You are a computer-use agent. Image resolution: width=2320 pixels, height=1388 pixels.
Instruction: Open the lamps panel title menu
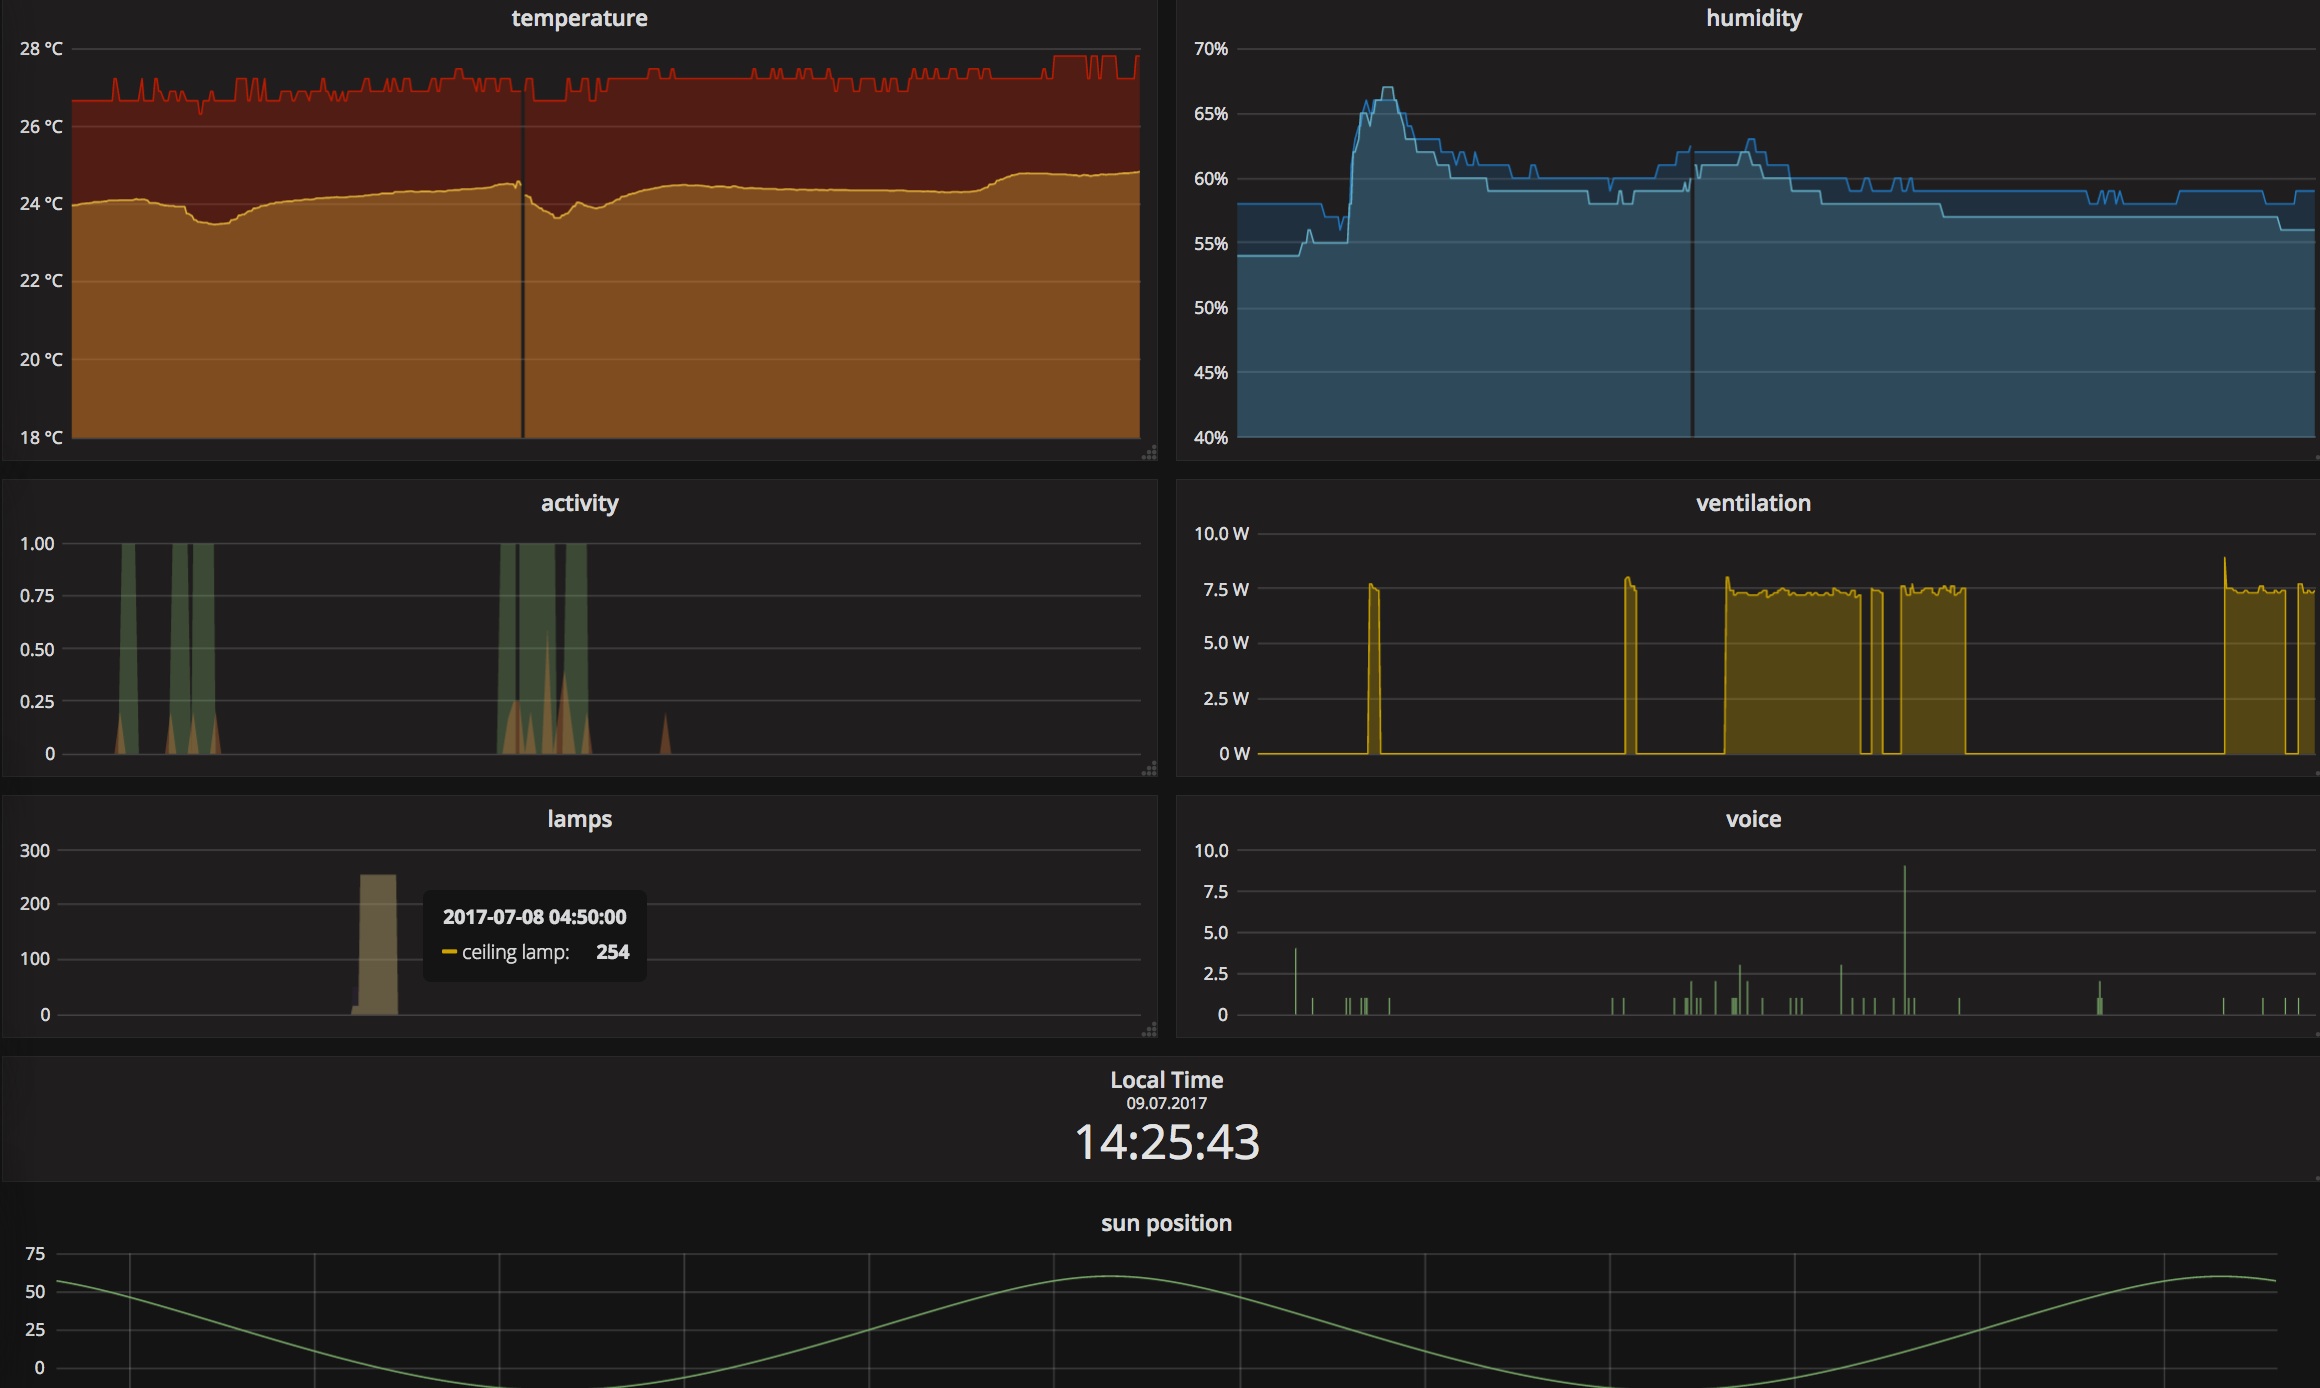[579, 819]
